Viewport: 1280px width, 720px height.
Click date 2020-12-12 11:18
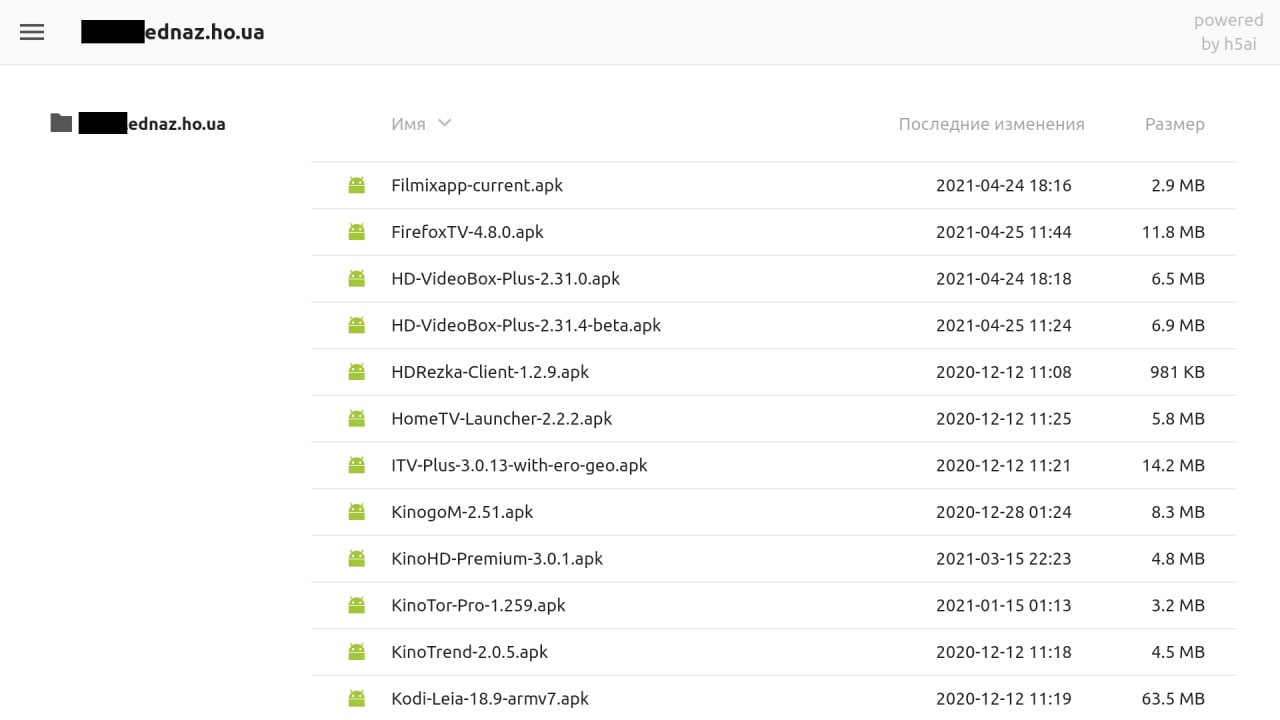click(x=1003, y=652)
